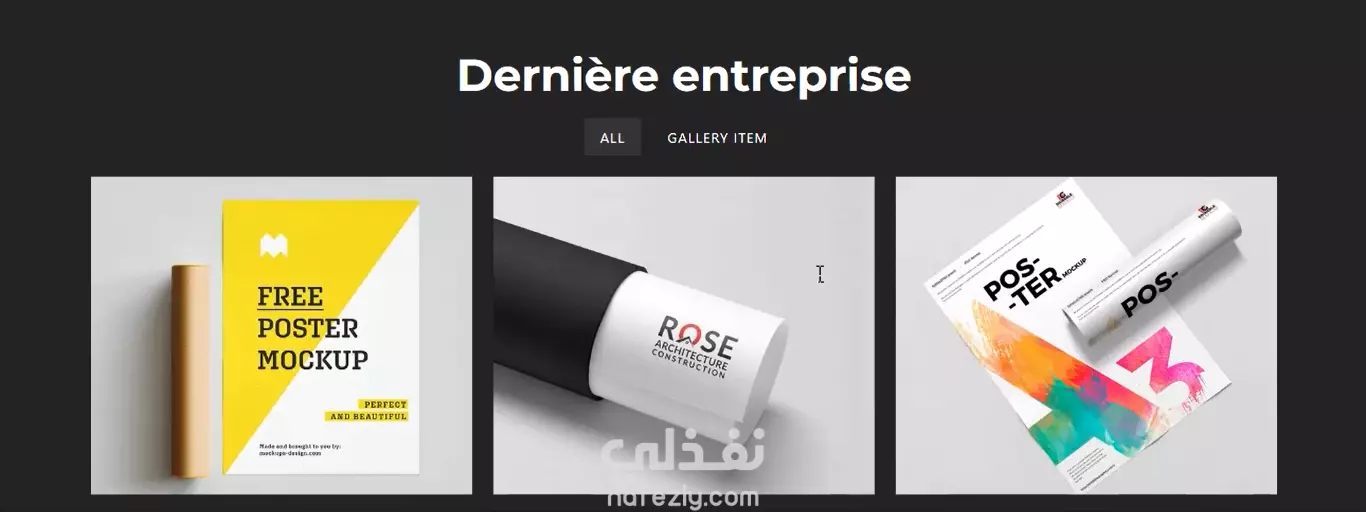Select the ALL filter tab
This screenshot has width=1366, height=512.
pos(612,138)
